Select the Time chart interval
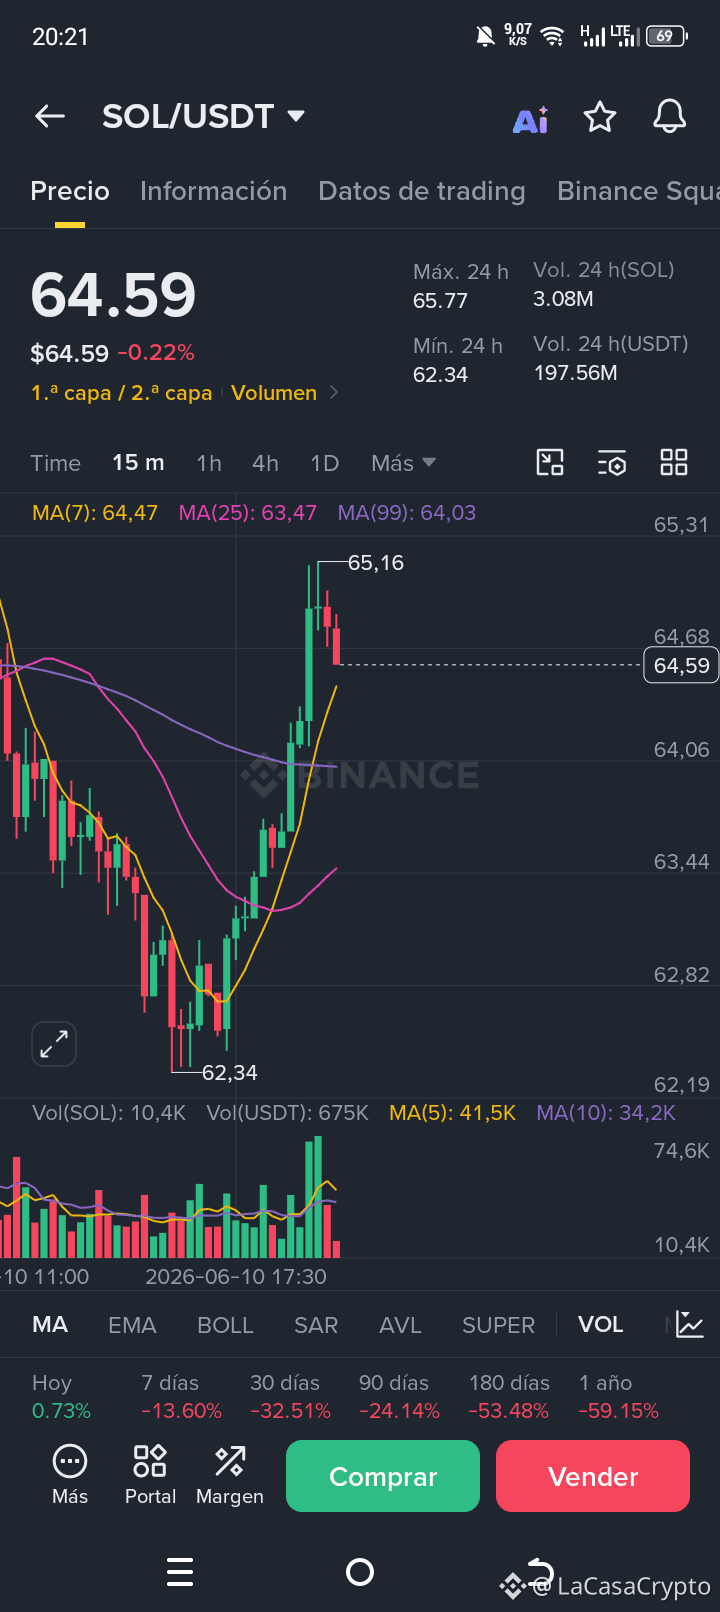 55,463
